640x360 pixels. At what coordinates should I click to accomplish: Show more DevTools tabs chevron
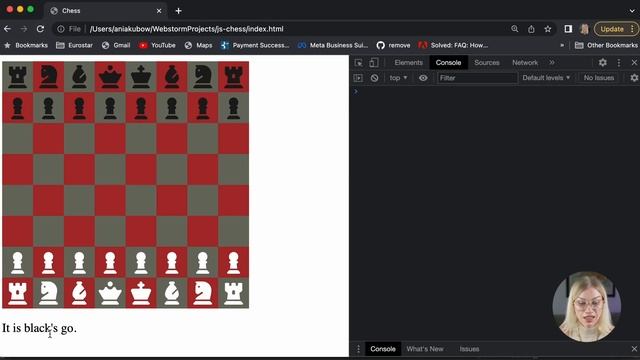(x=552, y=62)
